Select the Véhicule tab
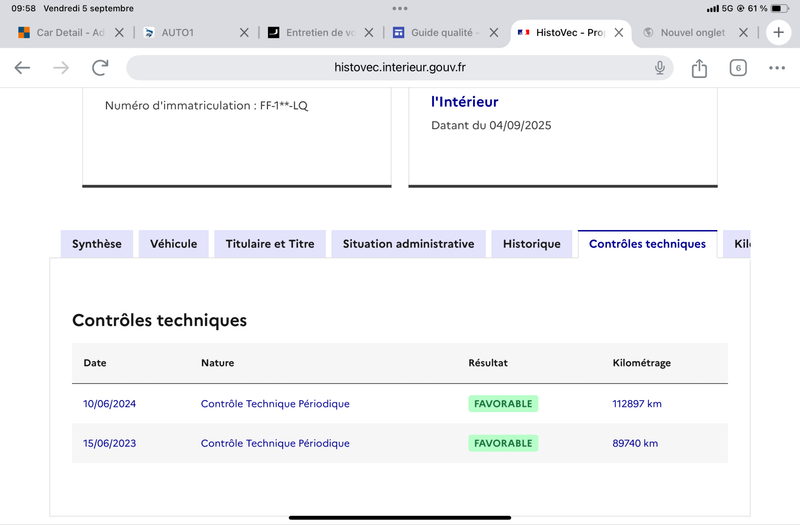Viewport: 800px width, 525px height. pyautogui.click(x=174, y=244)
